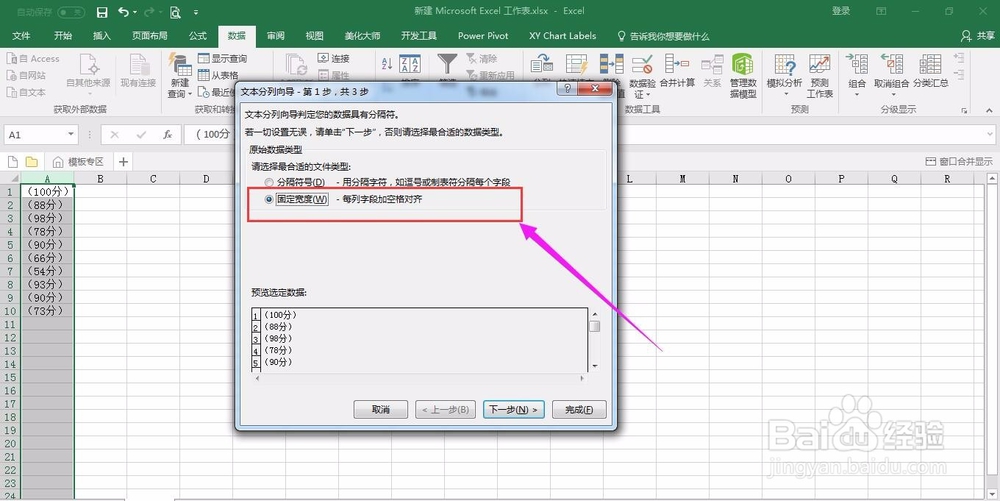Click cell A1 containing (100分)
The width and height of the screenshot is (1000, 501).
48,191
